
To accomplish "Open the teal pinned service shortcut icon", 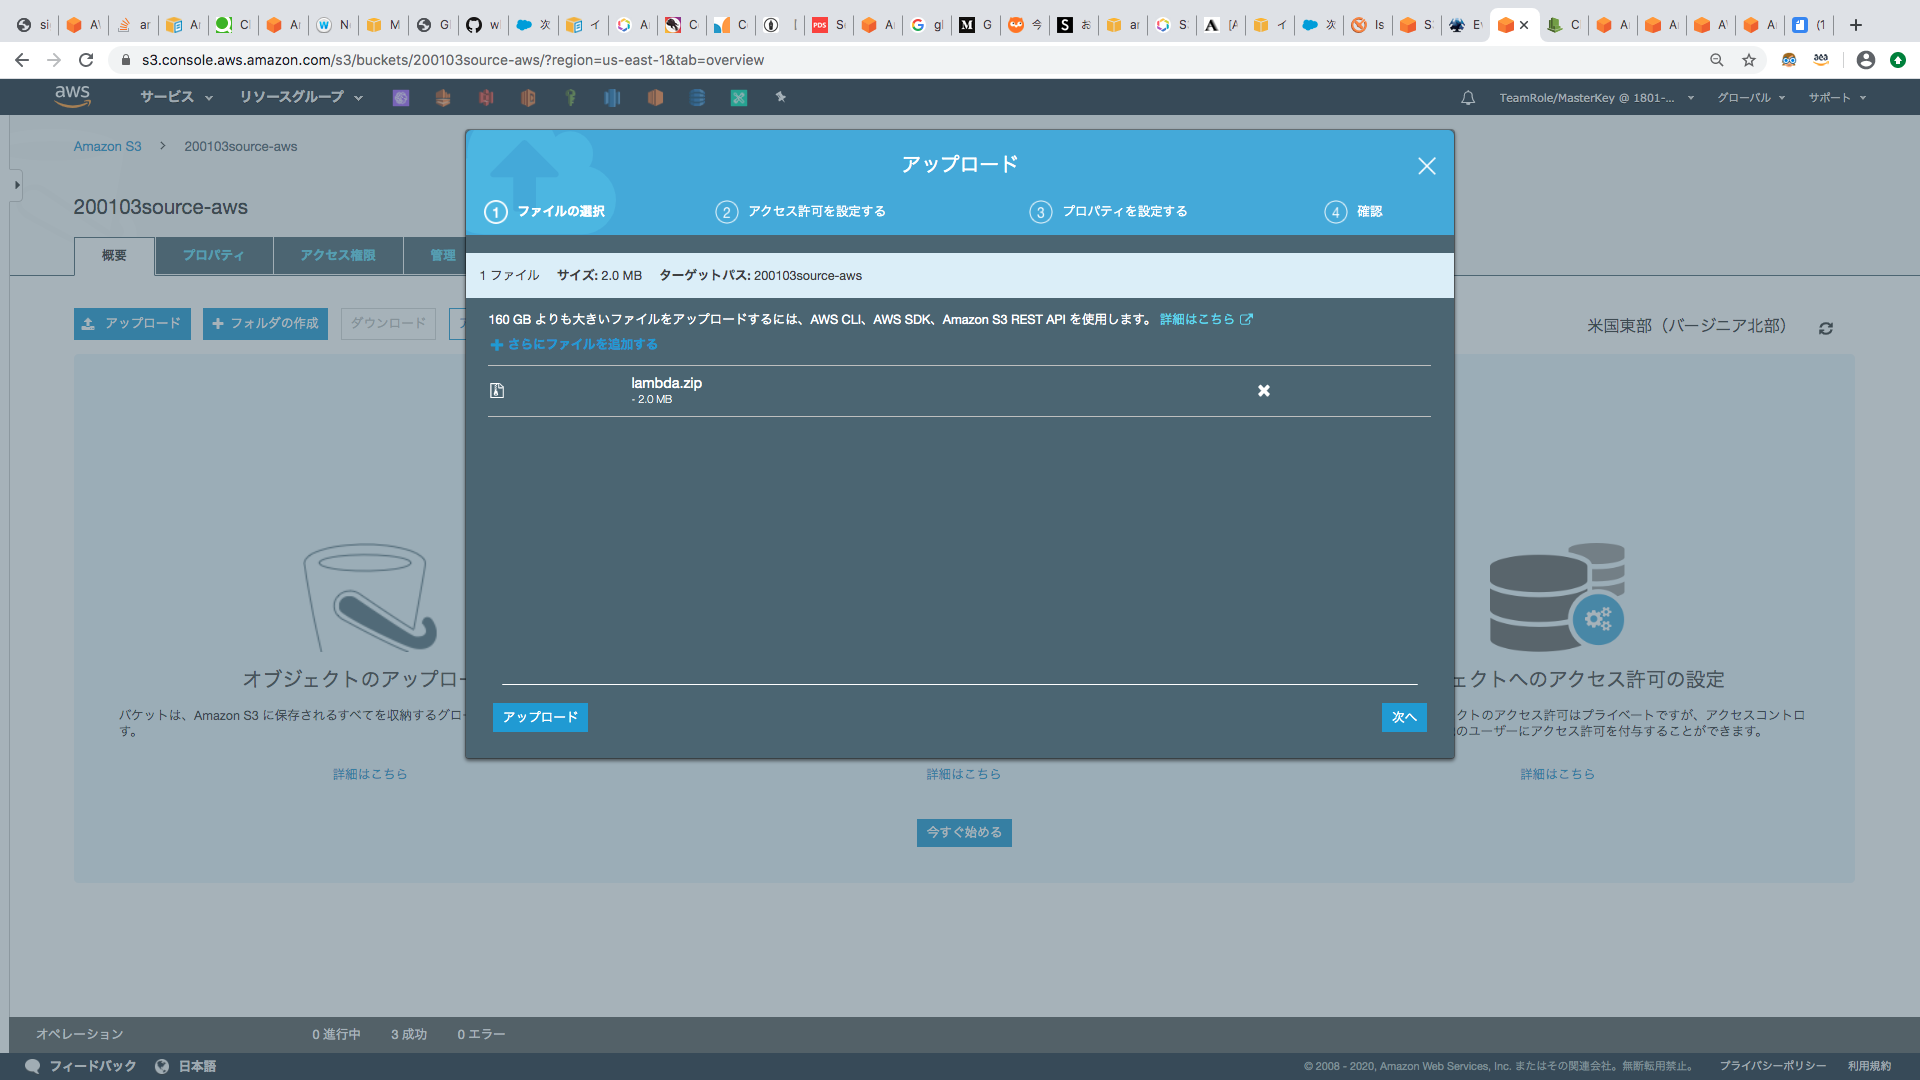I will click(x=739, y=97).
